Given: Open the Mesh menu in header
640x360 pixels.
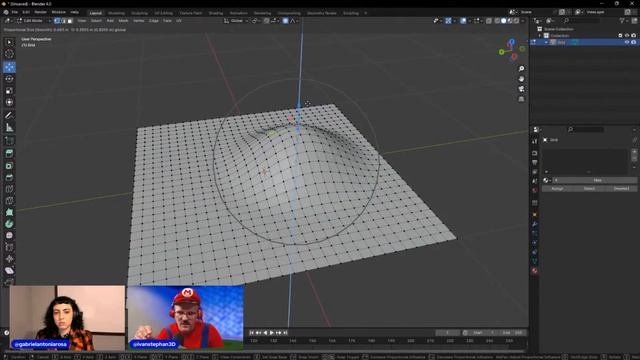Looking at the screenshot, I should click(123, 20).
